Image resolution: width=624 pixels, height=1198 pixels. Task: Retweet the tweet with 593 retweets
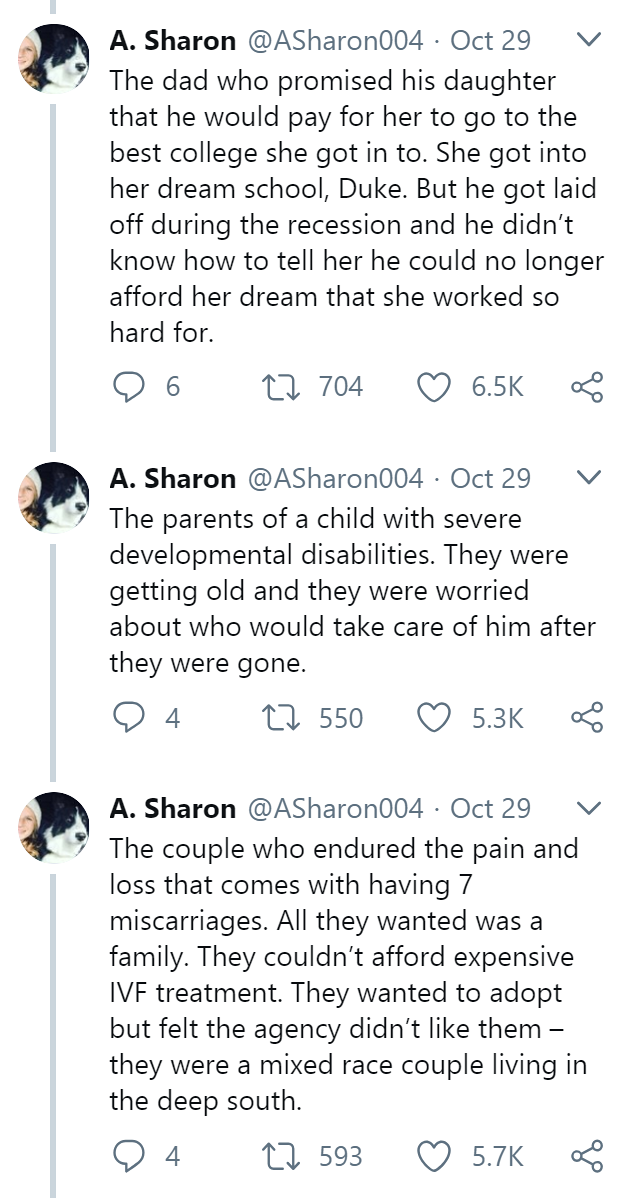click(x=280, y=1156)
